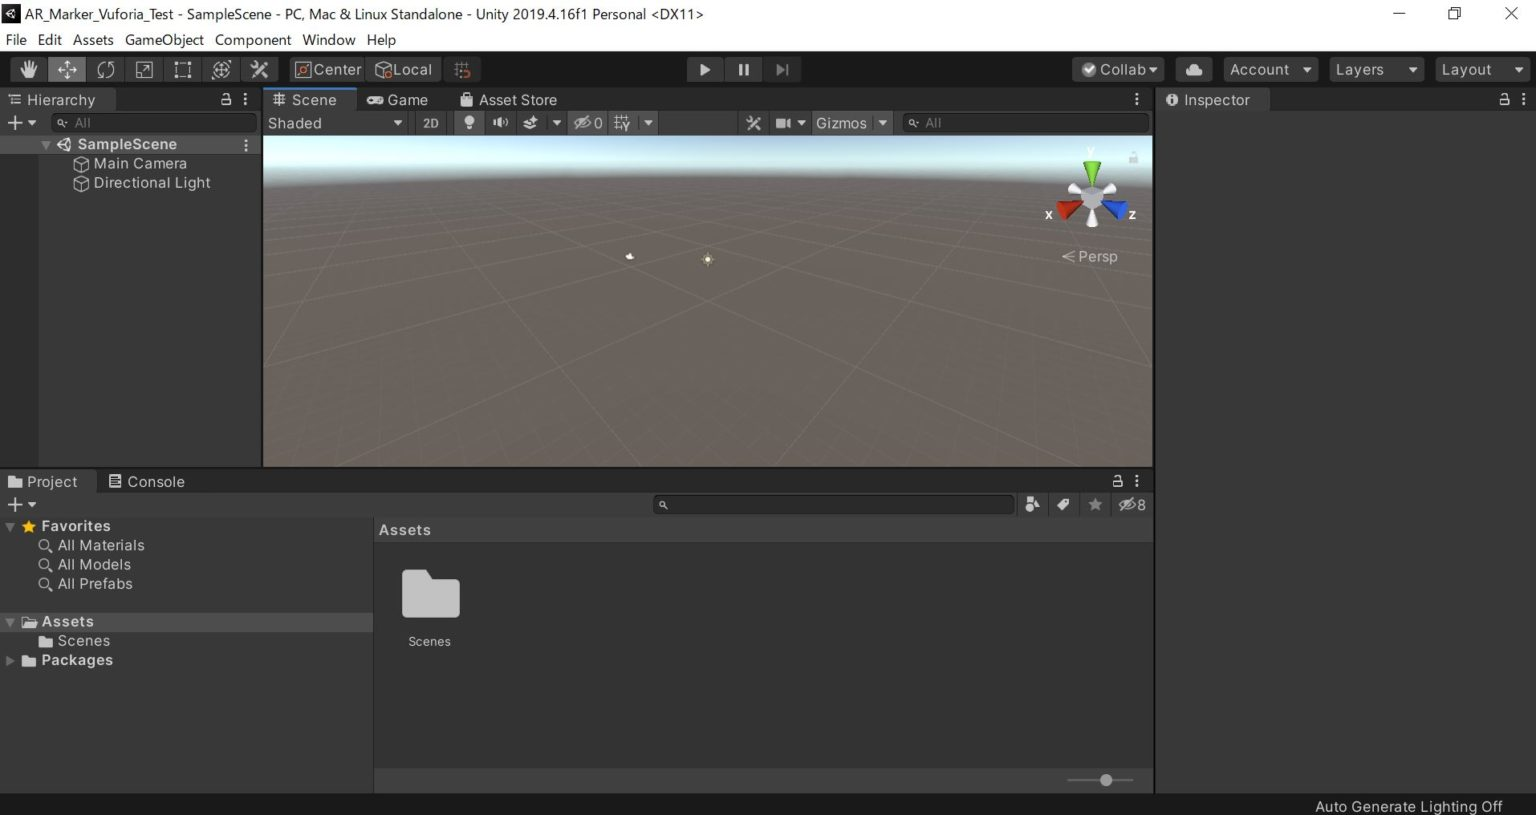Switch handle orientation from Local to Global
The height and width of the screenshot is (815, 1536).
tap(404, 69)
